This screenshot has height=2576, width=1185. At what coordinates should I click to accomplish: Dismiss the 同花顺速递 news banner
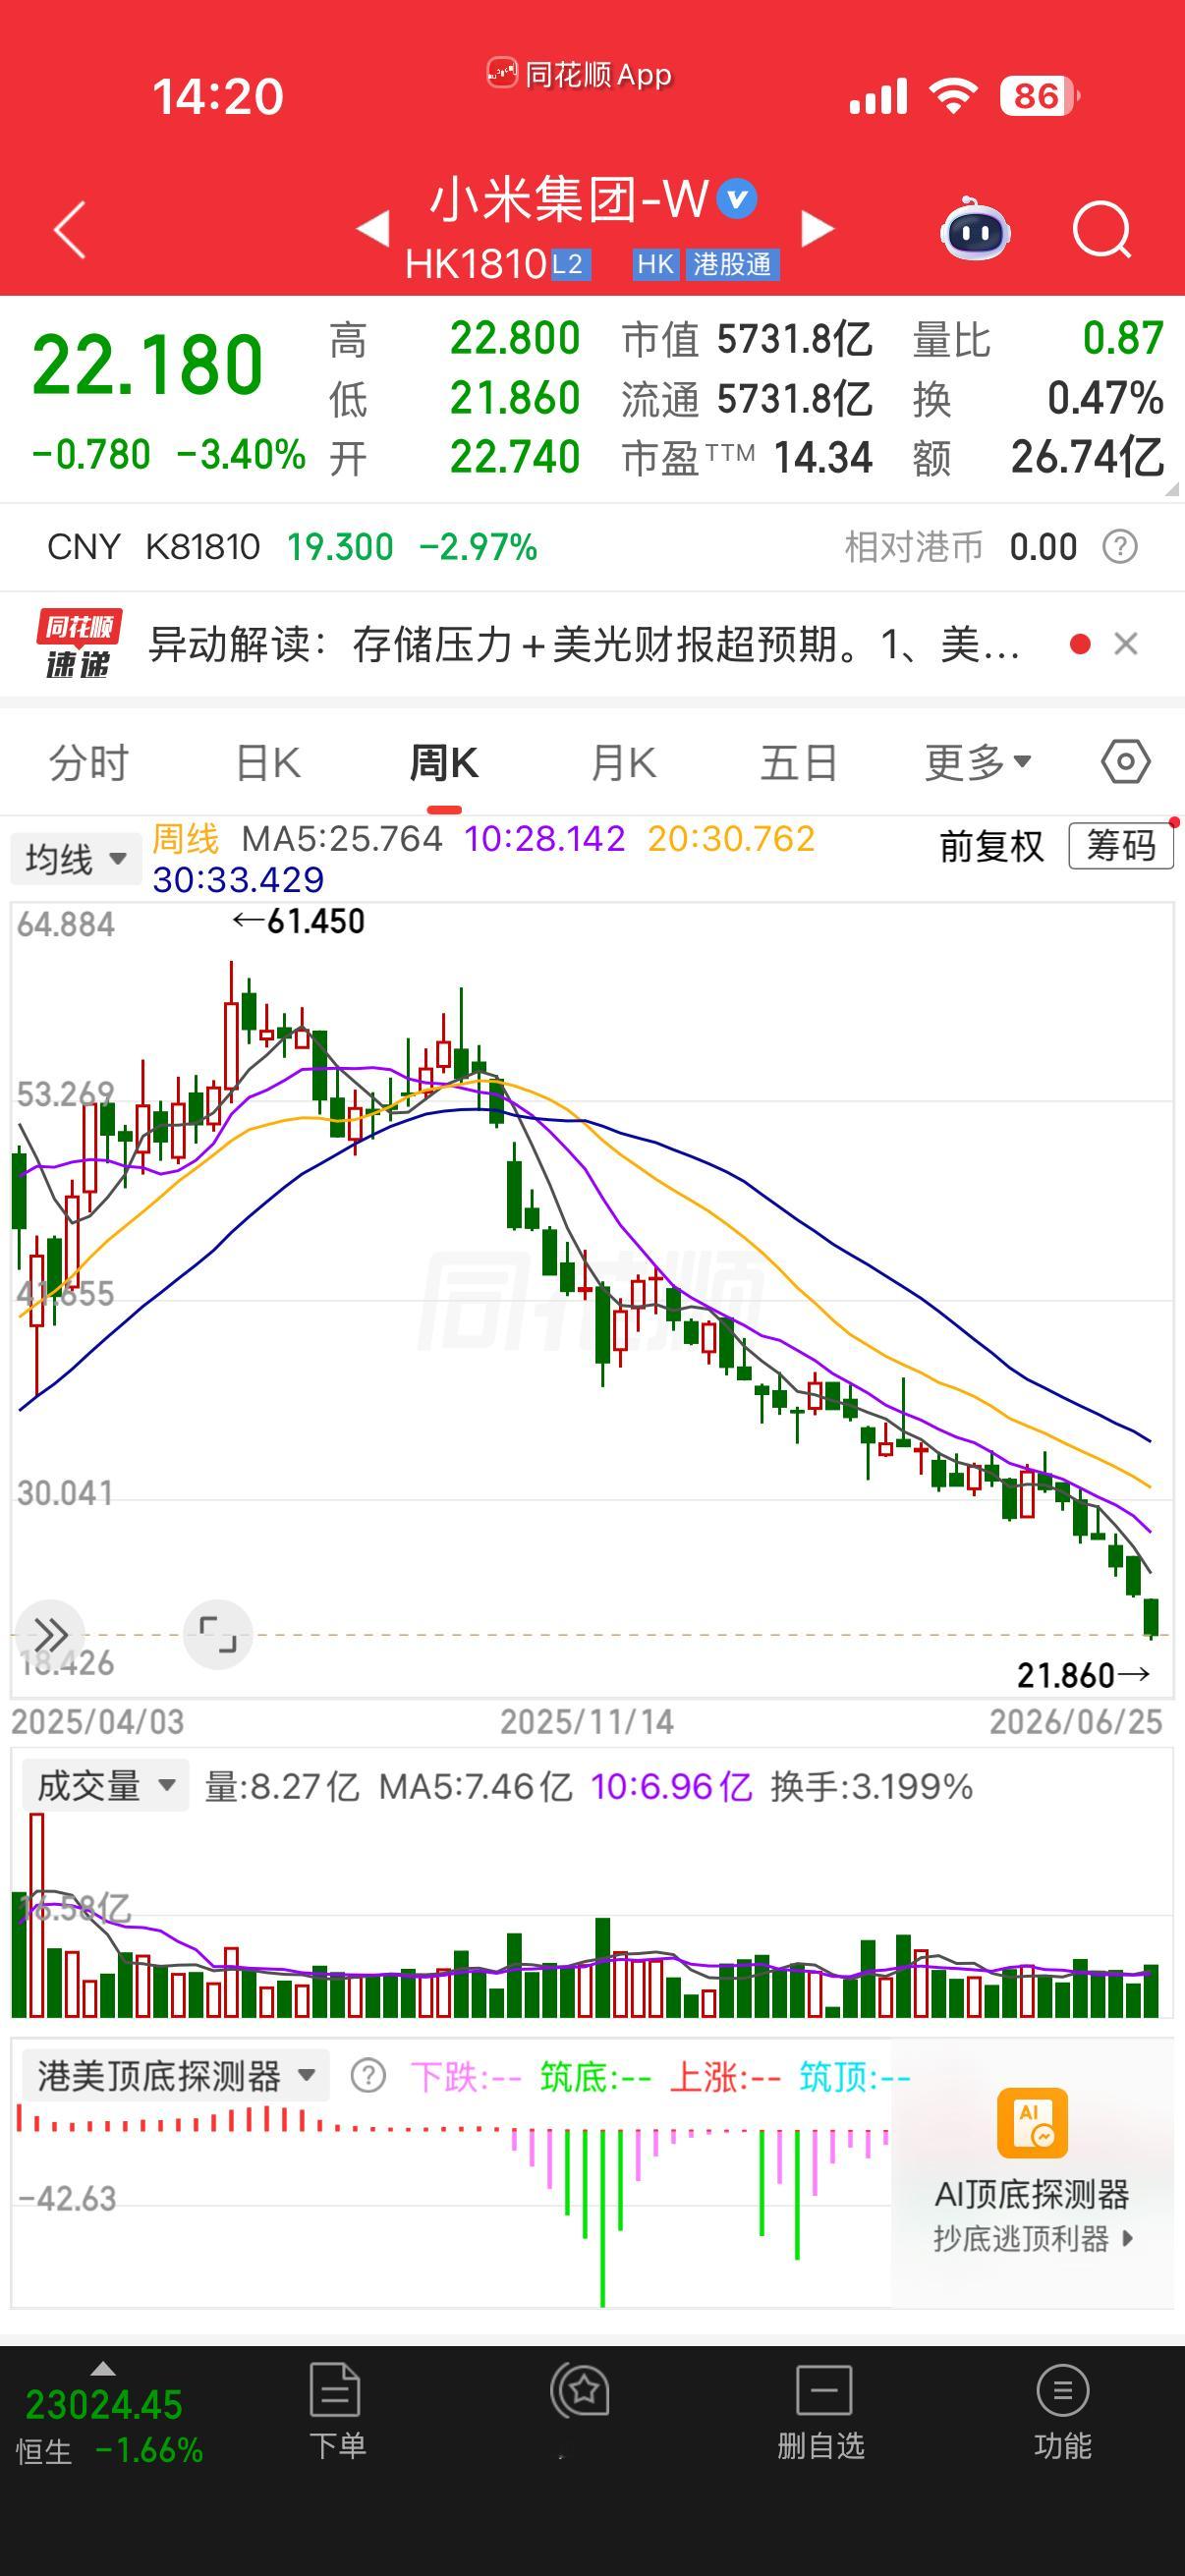click(x=1126, y=644)
